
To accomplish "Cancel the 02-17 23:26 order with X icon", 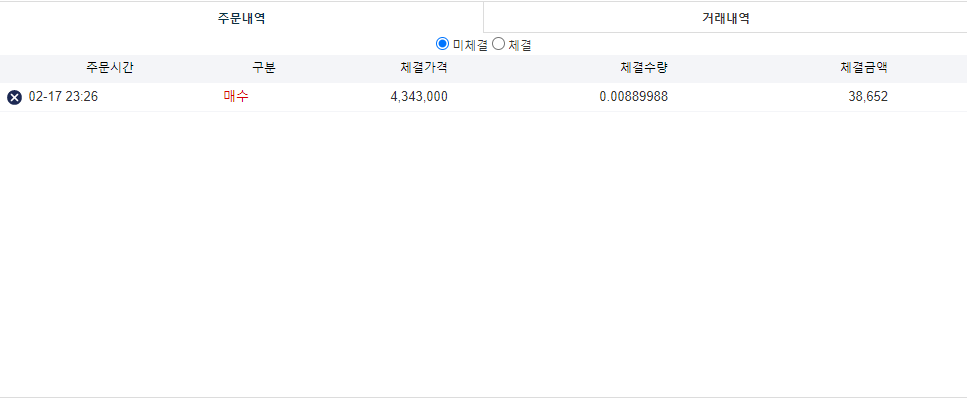I will [x=14, y=97].
